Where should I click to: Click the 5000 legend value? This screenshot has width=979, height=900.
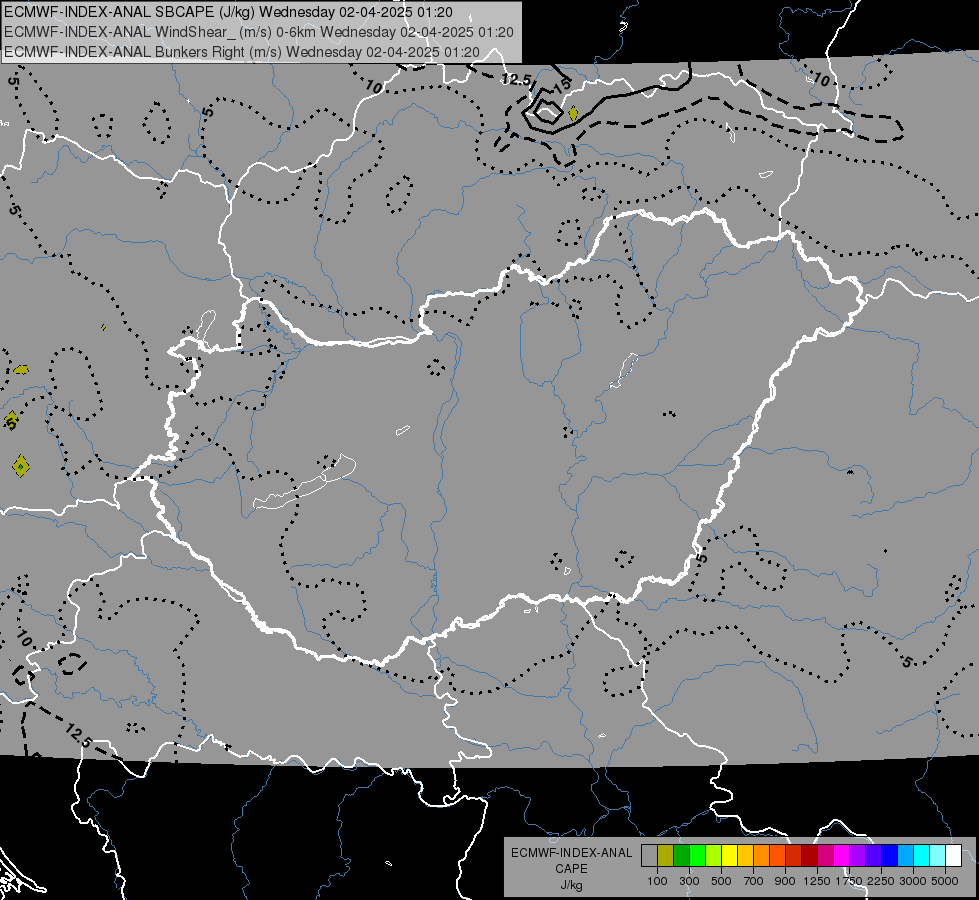click(945, 881)
